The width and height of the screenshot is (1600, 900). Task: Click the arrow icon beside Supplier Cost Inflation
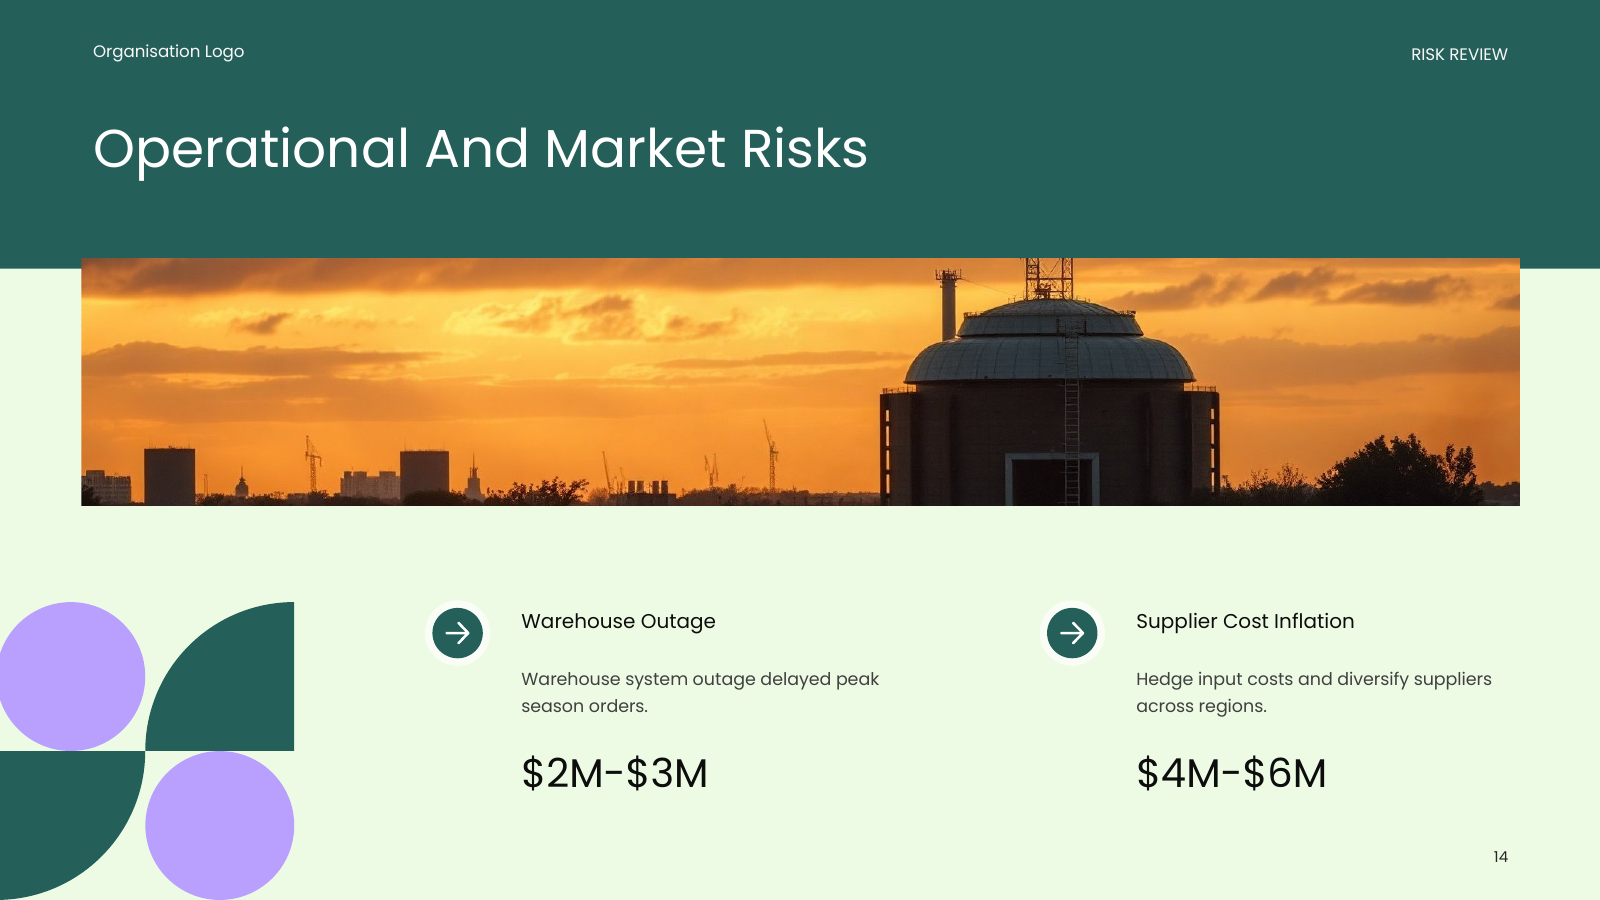click(1072, 633)
